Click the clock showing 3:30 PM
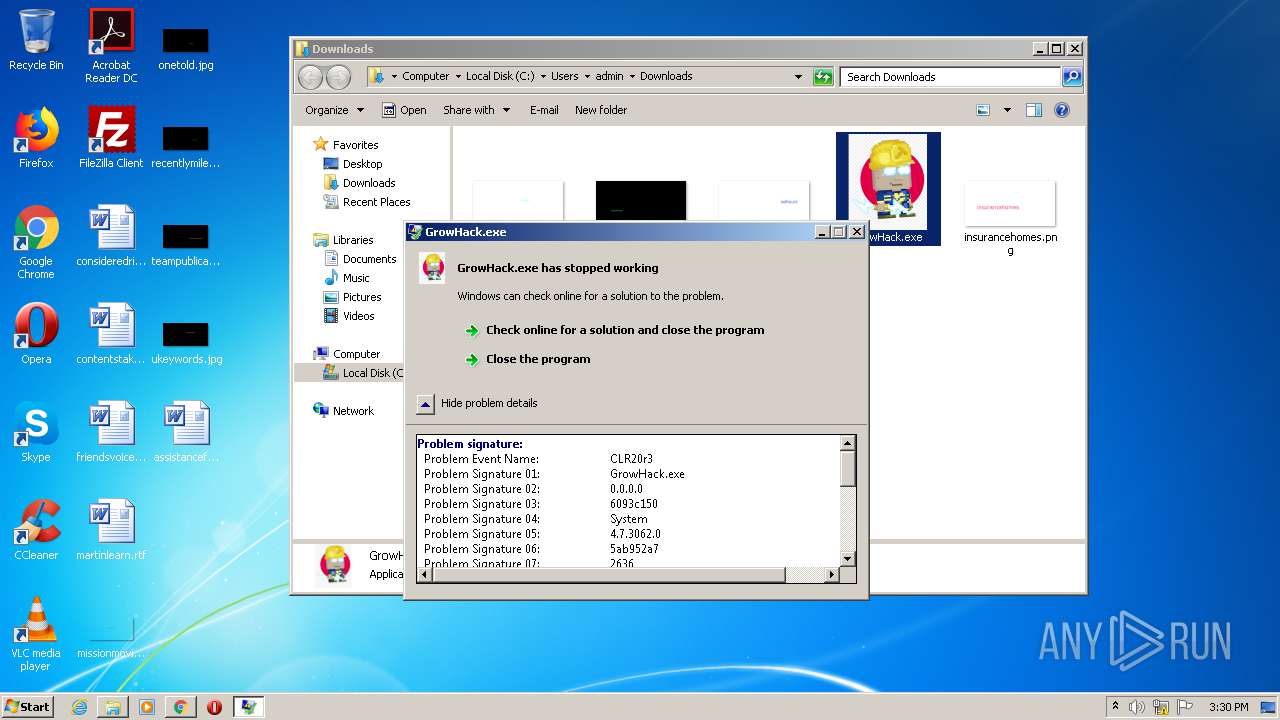This screenshot has height=720, width=1280. 1228,707
